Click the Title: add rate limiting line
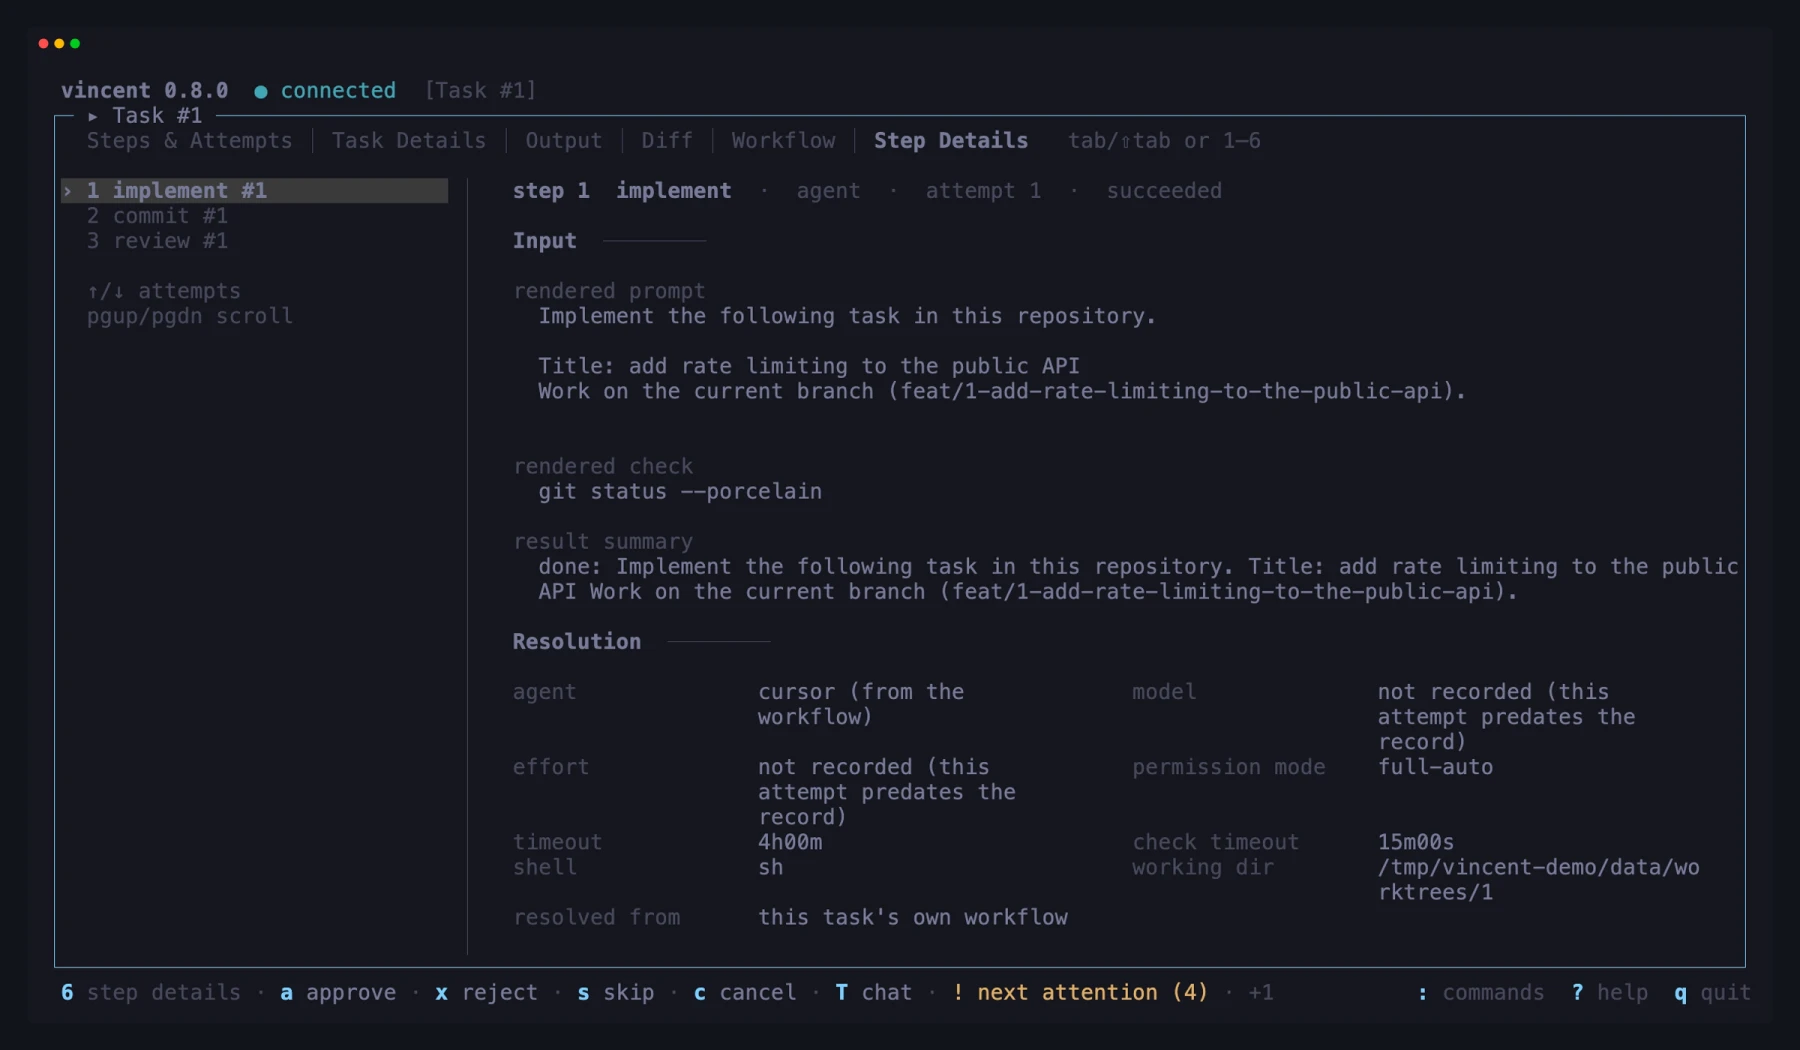Screen dimensions: 1800x1050 [x=809, y=366]
